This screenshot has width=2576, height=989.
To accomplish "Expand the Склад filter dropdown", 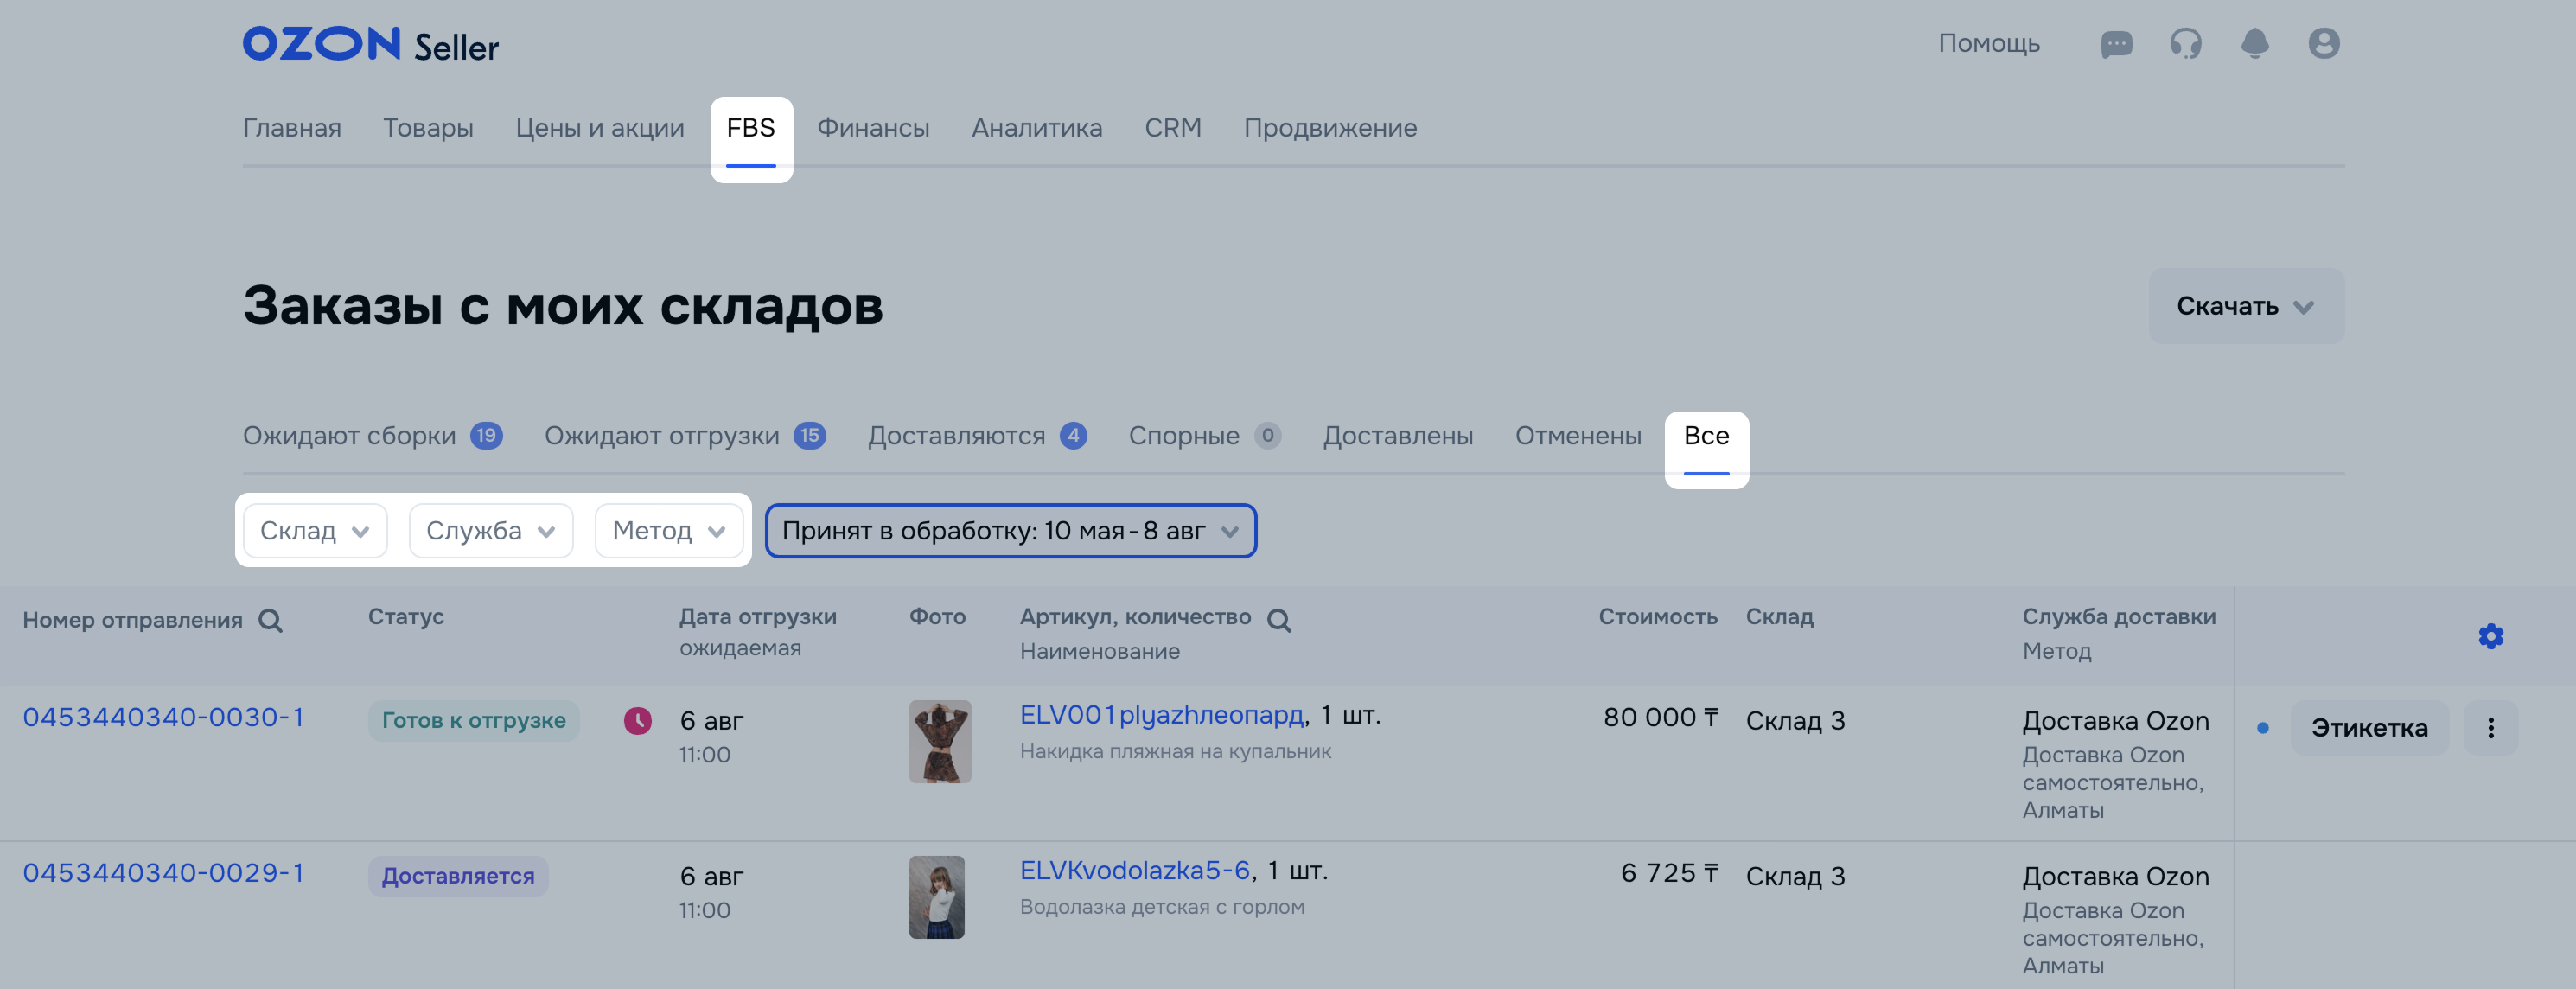I will [x=315, y=530].
